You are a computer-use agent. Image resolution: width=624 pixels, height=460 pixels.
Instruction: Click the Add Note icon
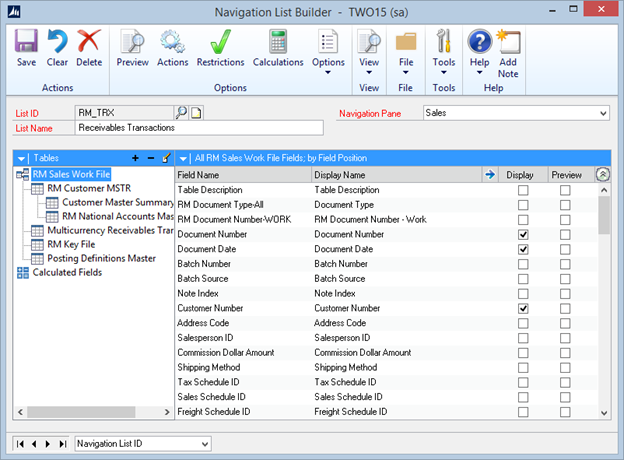tap(508, 41)
